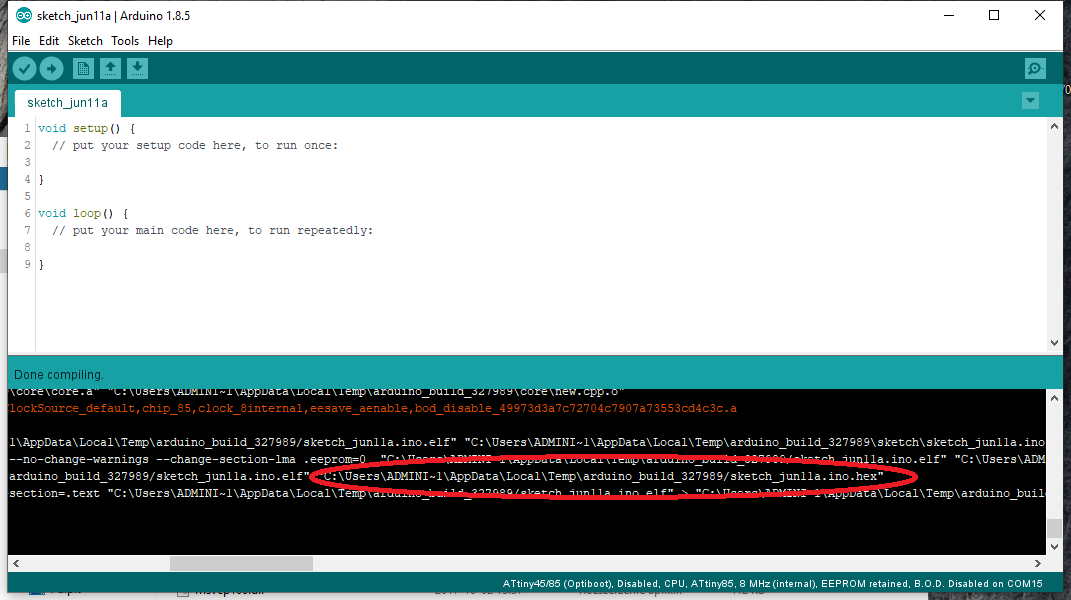
Task: Click line number 9 in gutter
Action: pyautogui.click(x=27, y=264)
